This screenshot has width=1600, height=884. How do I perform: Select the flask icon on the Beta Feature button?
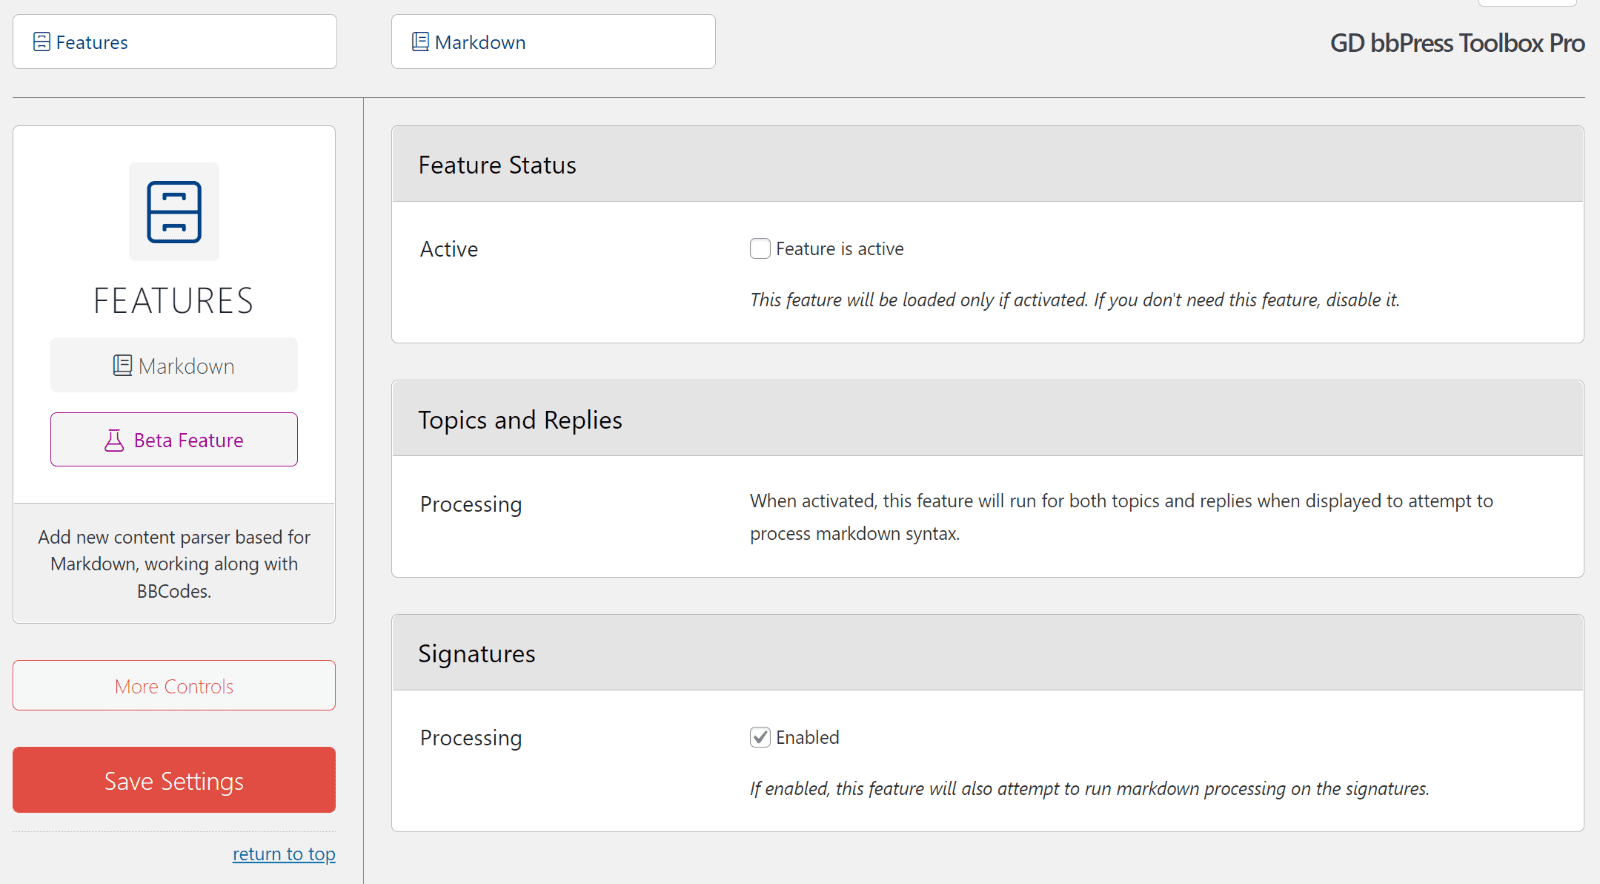115,439
